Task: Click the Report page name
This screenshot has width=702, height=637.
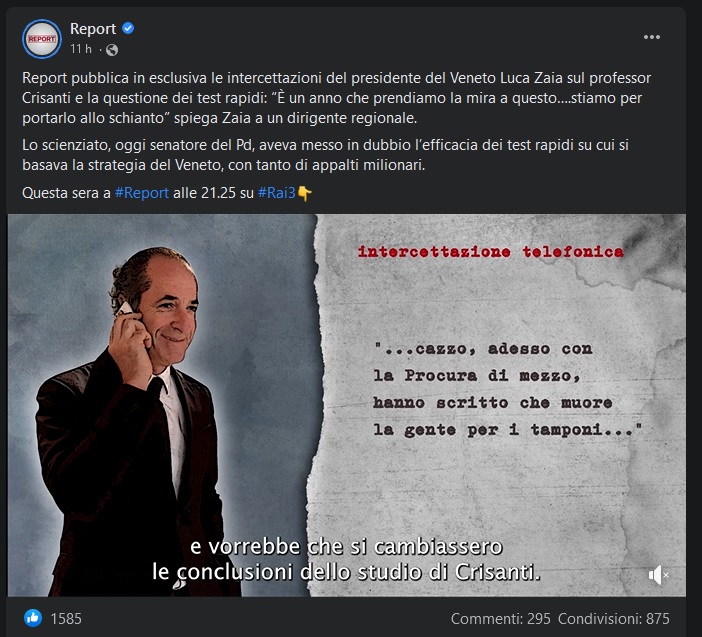Action: click(x=93, y=29)
